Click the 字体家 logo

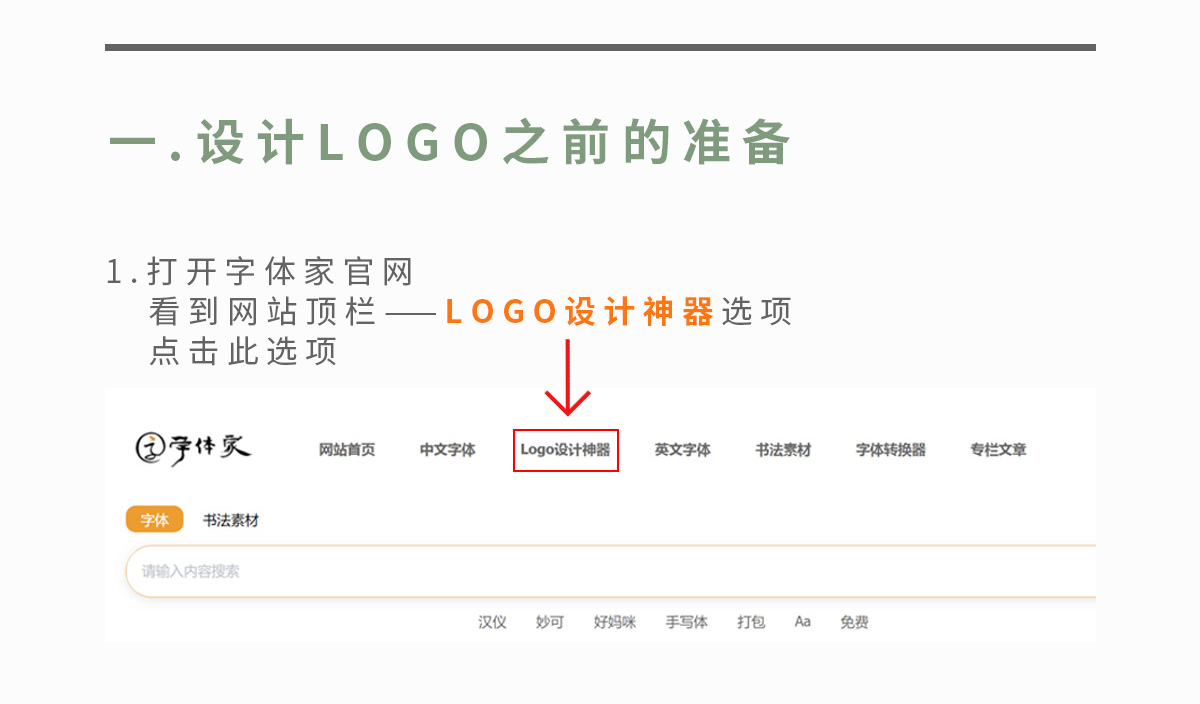click(x=193, y=450)
